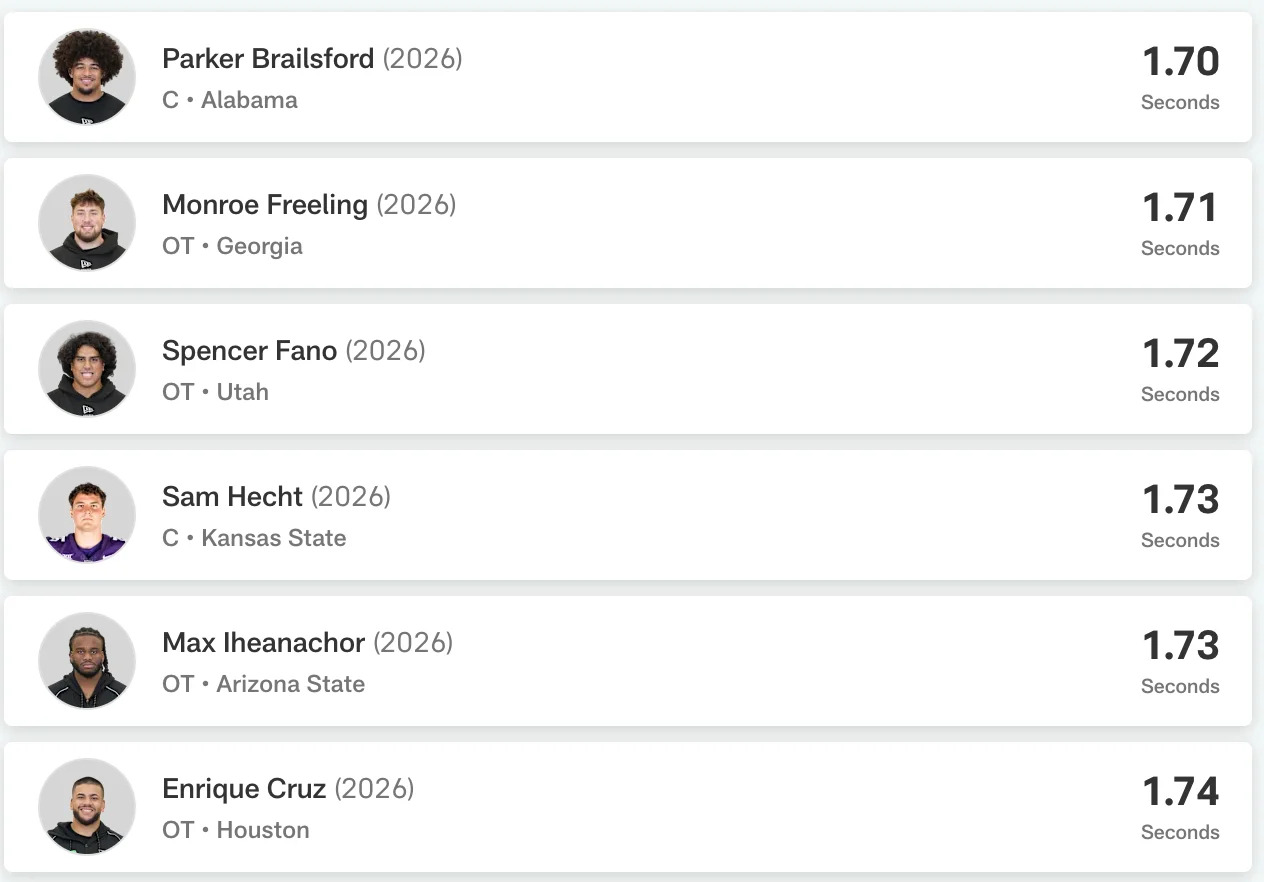Click Spencer Fano's headshot photo
The width and height of the screenshot is (1264, 882).
87,369
